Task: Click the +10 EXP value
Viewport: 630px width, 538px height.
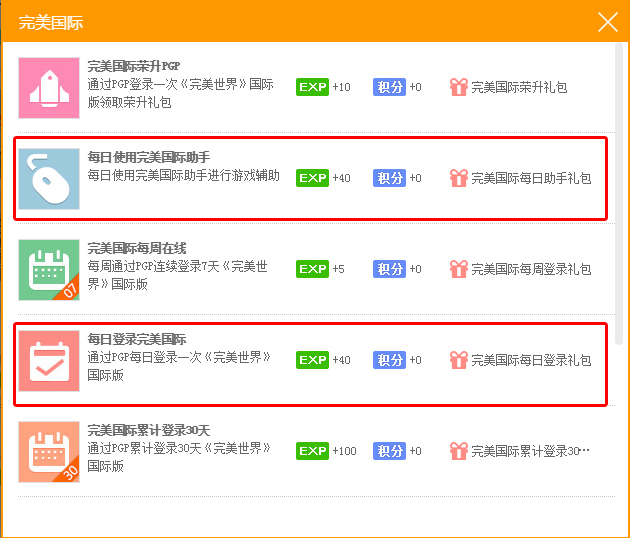Action: [342, 87]
